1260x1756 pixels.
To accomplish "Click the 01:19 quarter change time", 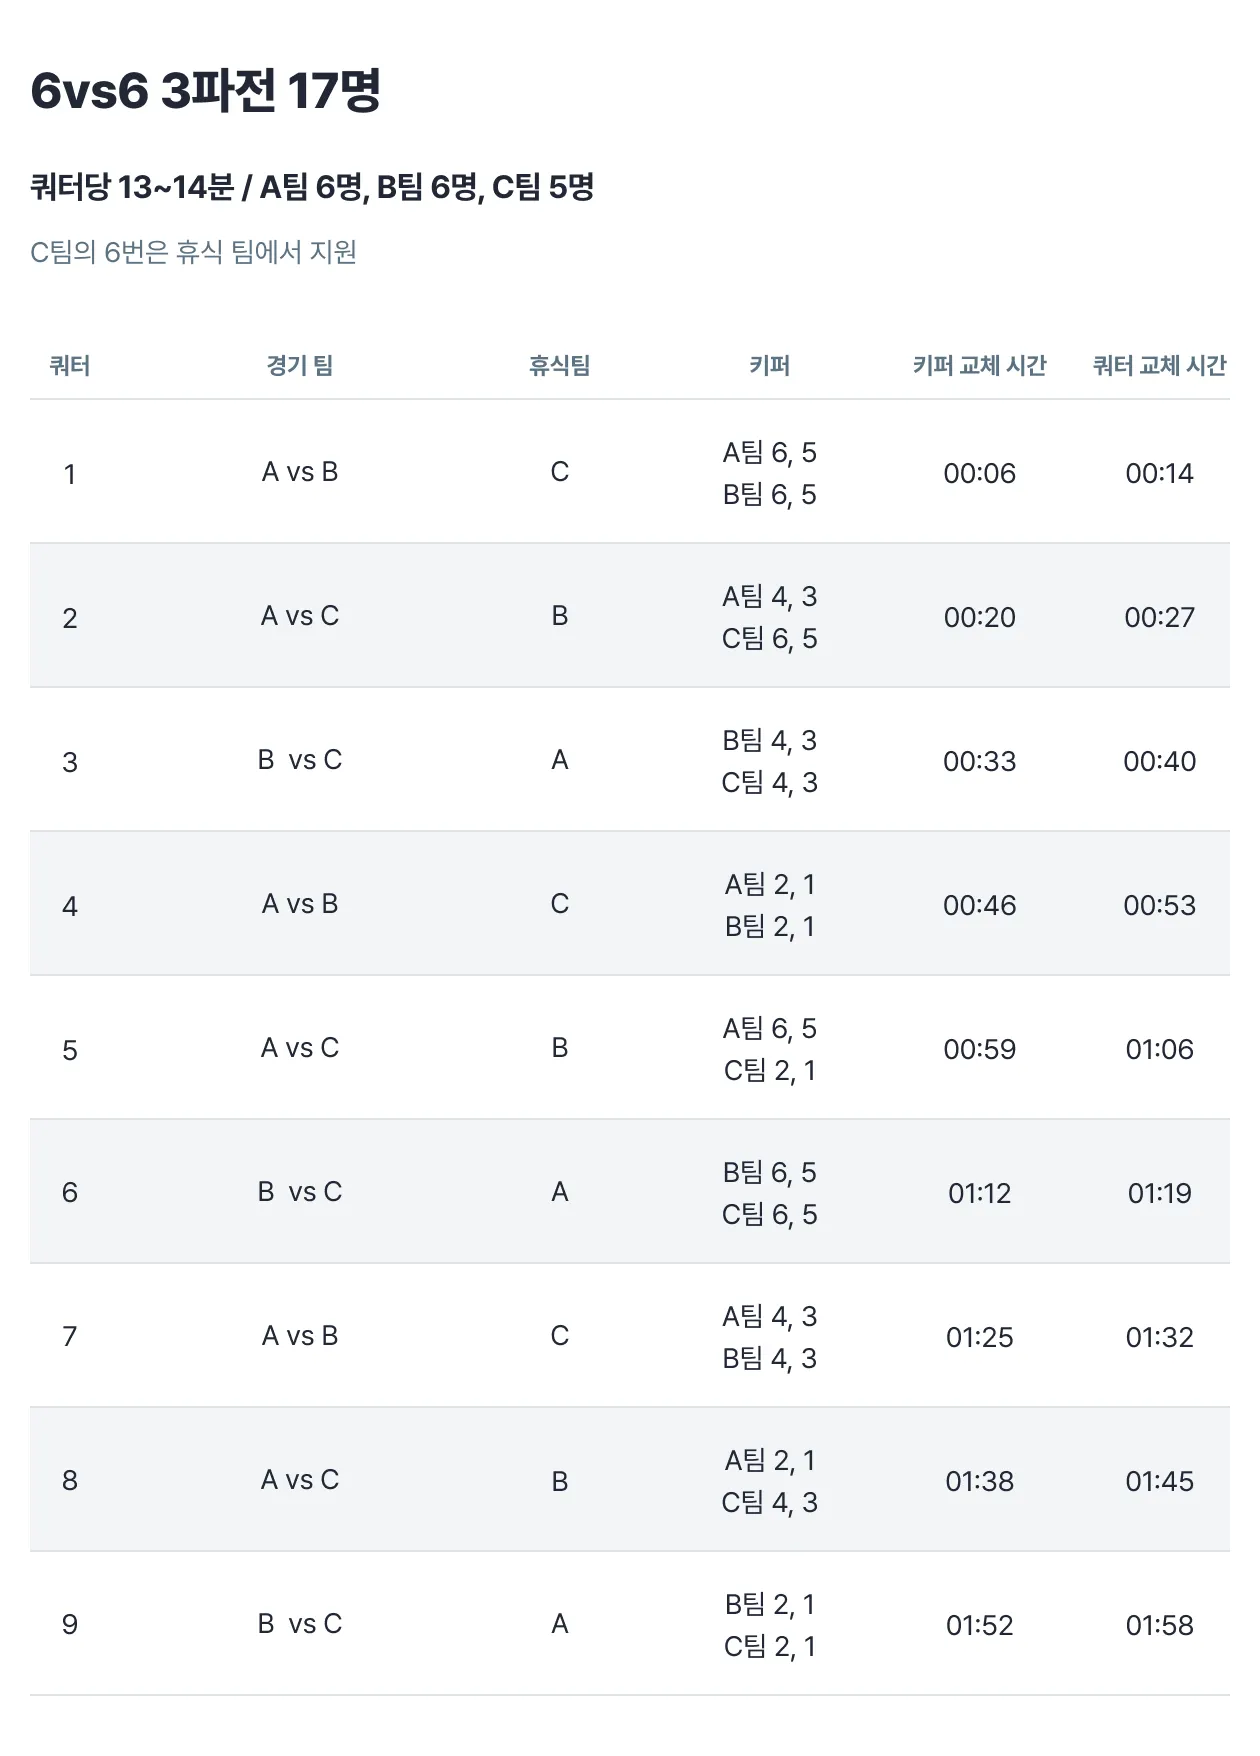I will (x=1159, y=1193).
